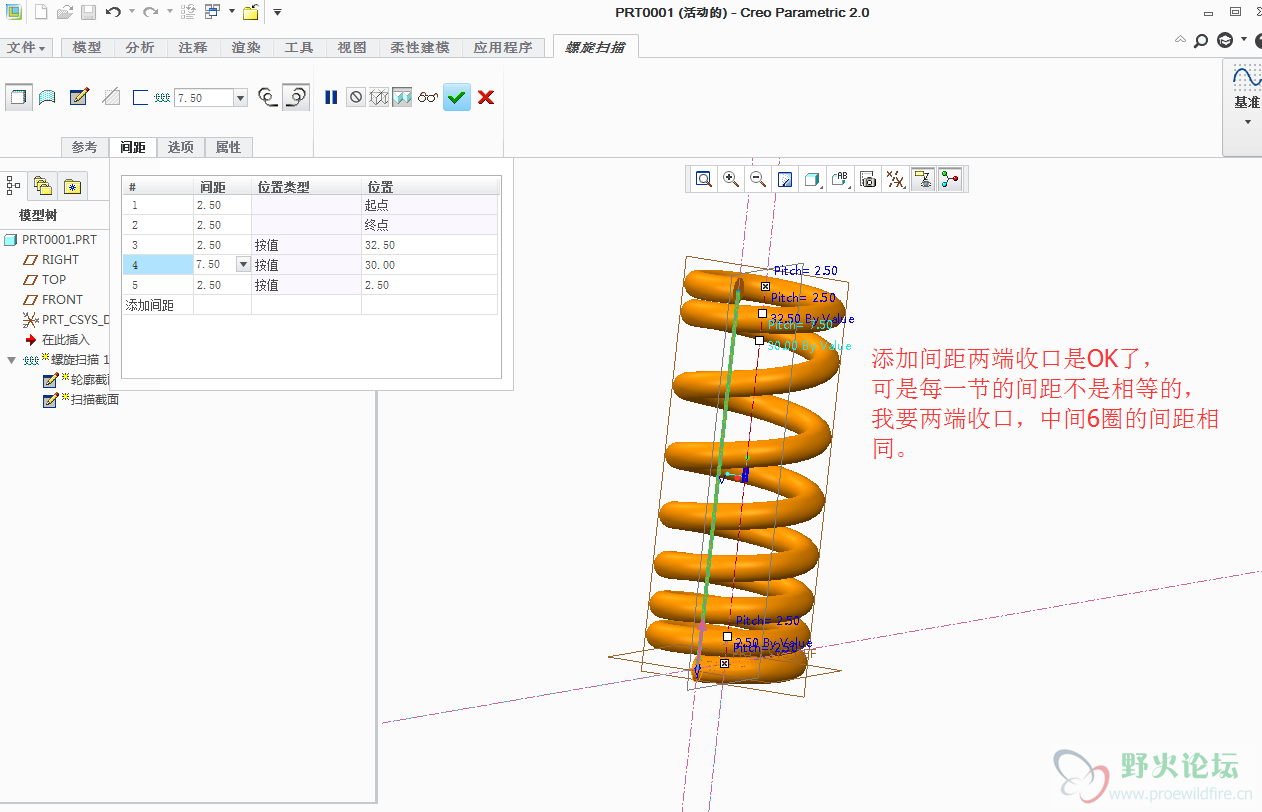This screenshot has width=1262, height=812.
Task: Select 扫描截面 in the model tree
Action: click(95, 400)
